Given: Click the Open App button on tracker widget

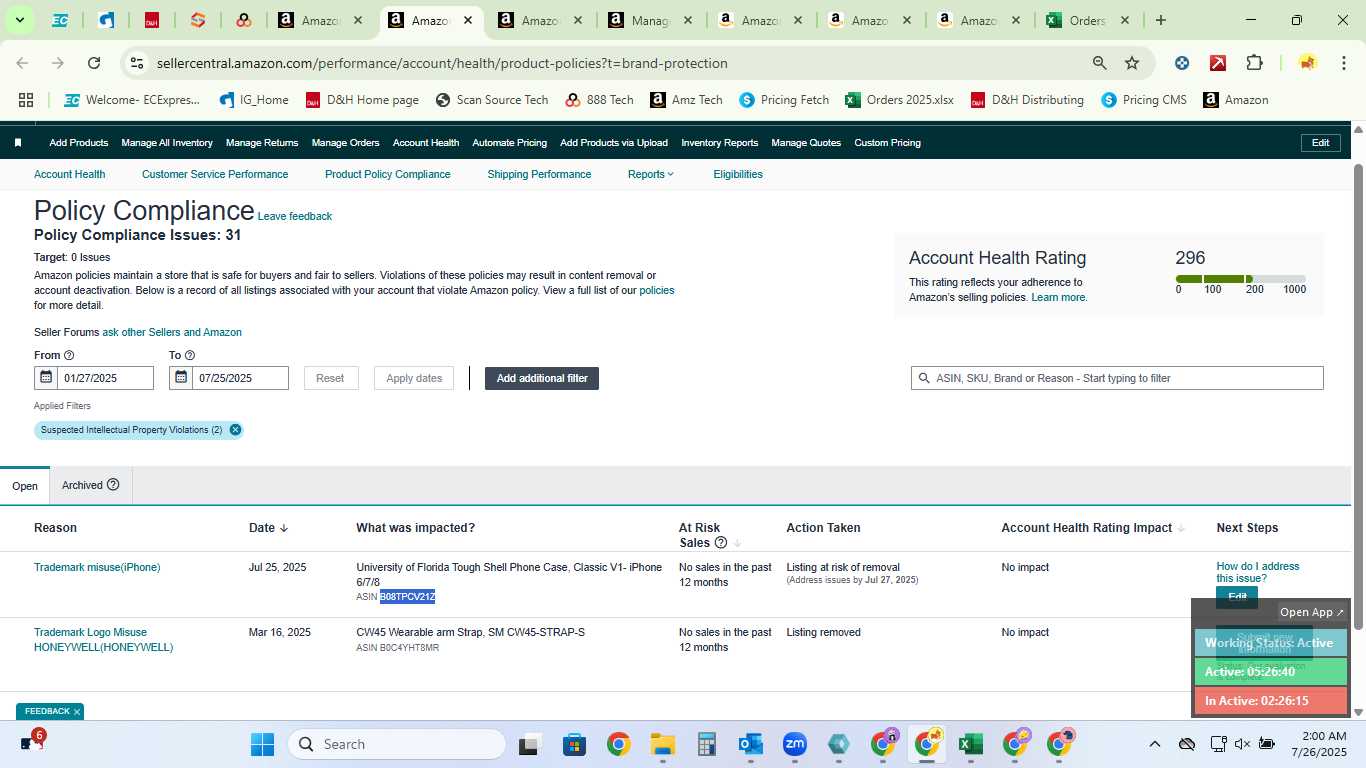Looking at the screenshot, I should 1312,612.
